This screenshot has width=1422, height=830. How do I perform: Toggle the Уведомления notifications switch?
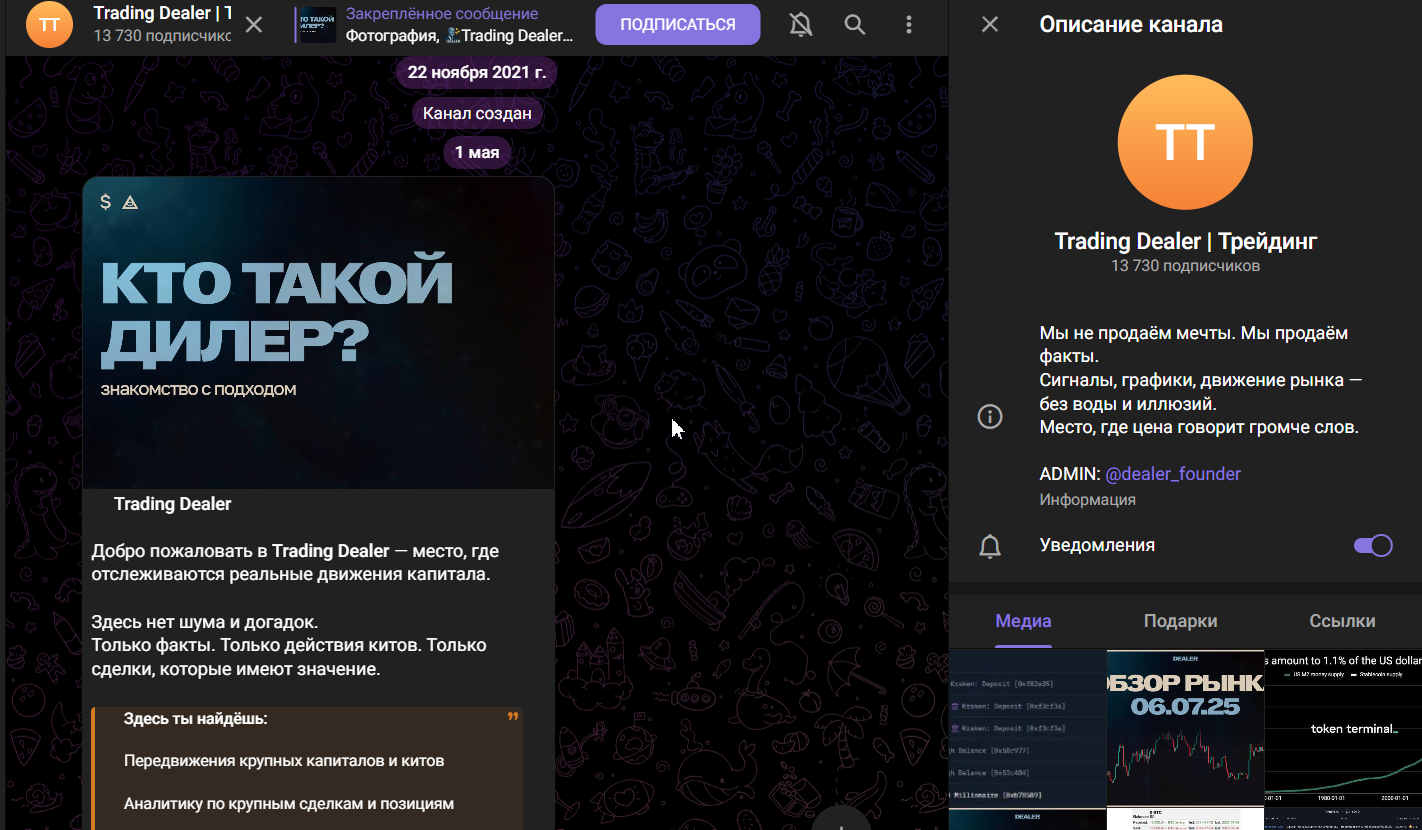click(x=1373, y=545)
